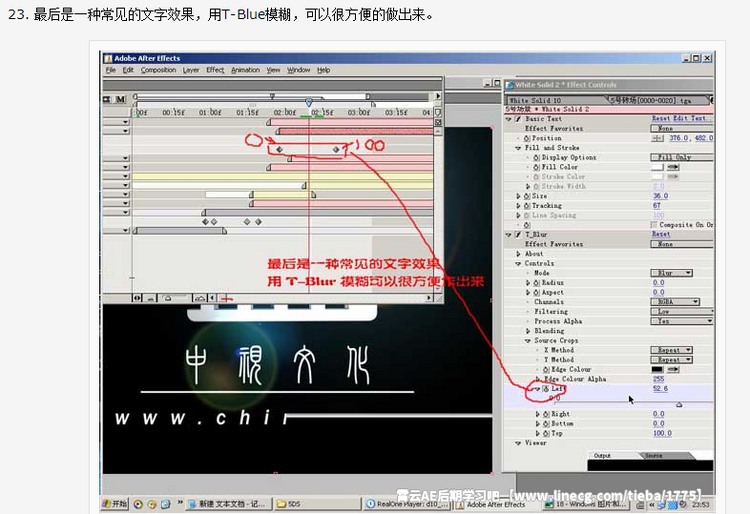Zoom out timeline with bottom-left icon
Viewport: 750px width, 514px height.
[150, 298]
